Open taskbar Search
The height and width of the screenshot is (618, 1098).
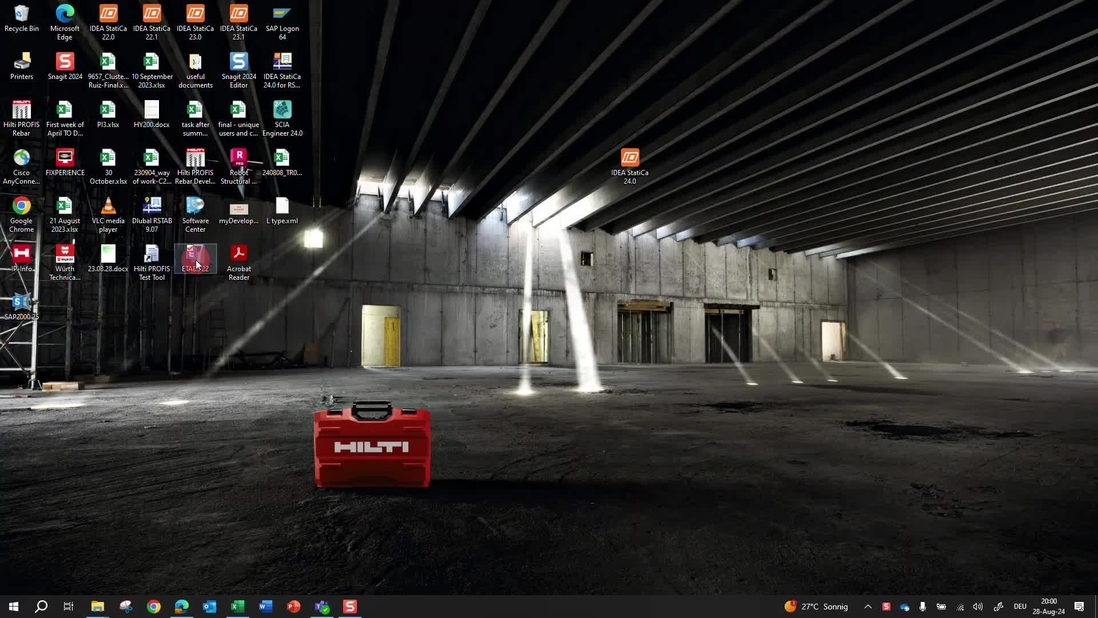[41, 606]
